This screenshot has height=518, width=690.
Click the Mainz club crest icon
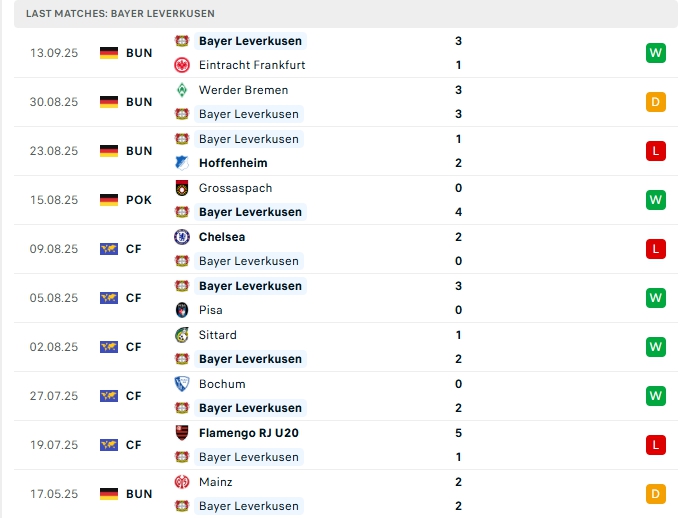tap(182, 482)
